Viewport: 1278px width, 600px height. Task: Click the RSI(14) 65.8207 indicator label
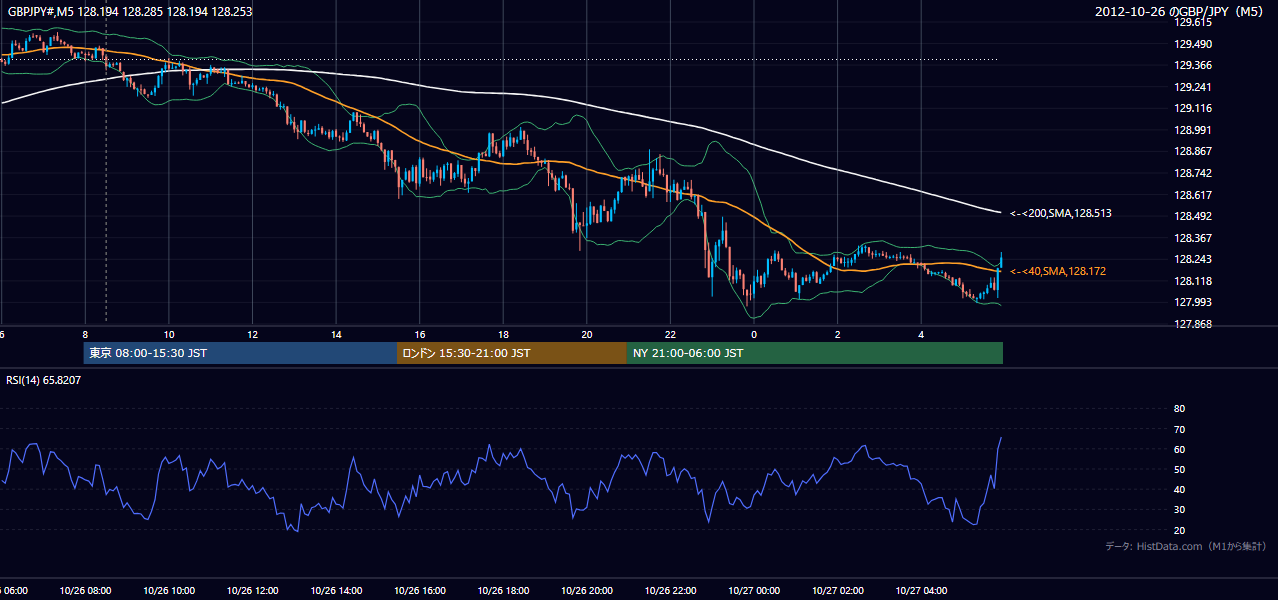pyautogui.click(x=44, y=381)
